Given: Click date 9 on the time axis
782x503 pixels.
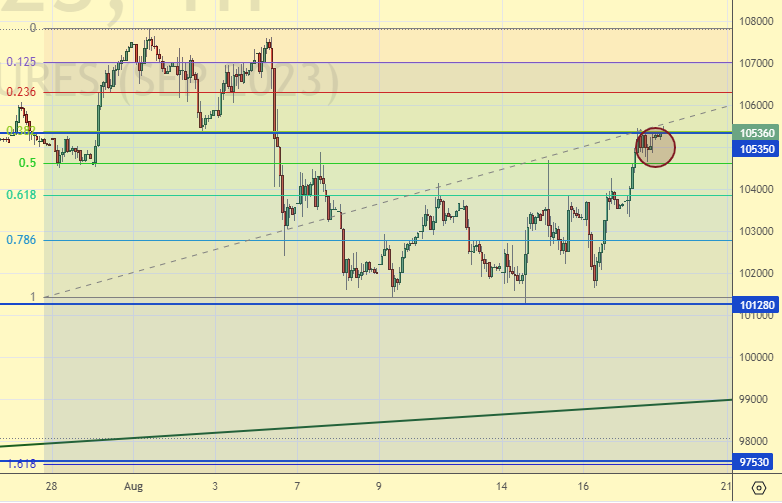Looking at the screenshot, I should click(x=379, y=485).
